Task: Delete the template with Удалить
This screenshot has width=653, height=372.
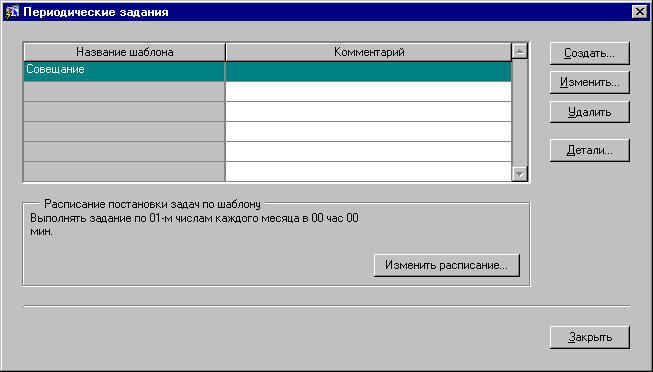Action: (589, 112)
